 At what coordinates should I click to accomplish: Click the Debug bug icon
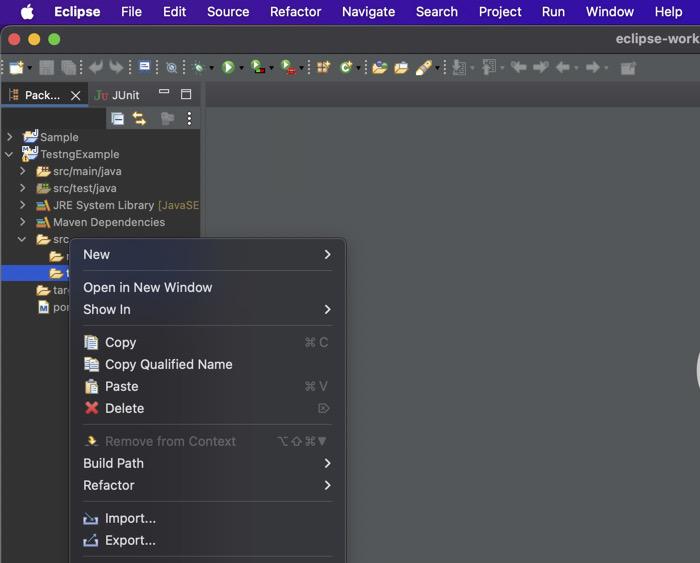click(199, 67)
